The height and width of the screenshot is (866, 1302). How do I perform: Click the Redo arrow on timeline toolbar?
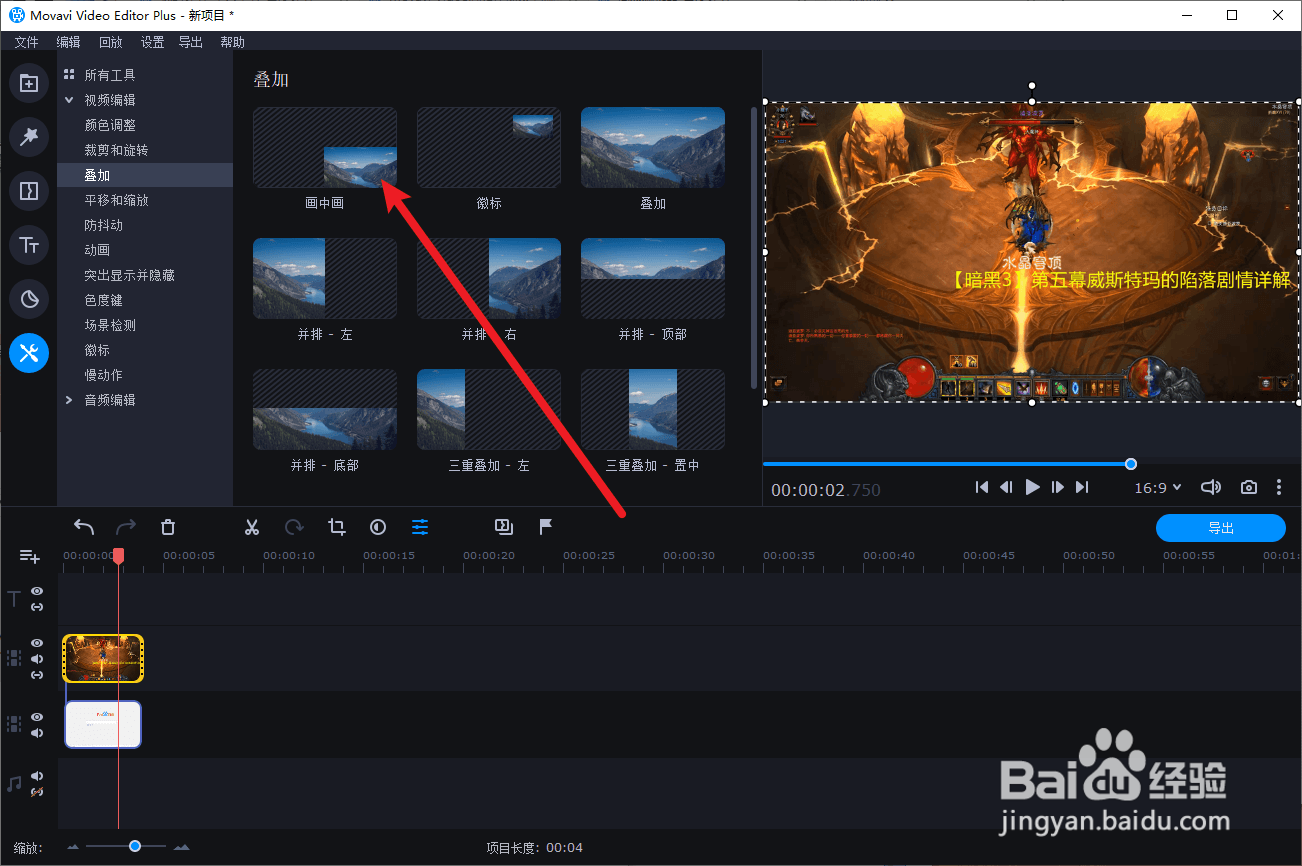click(x=126, y=527)
